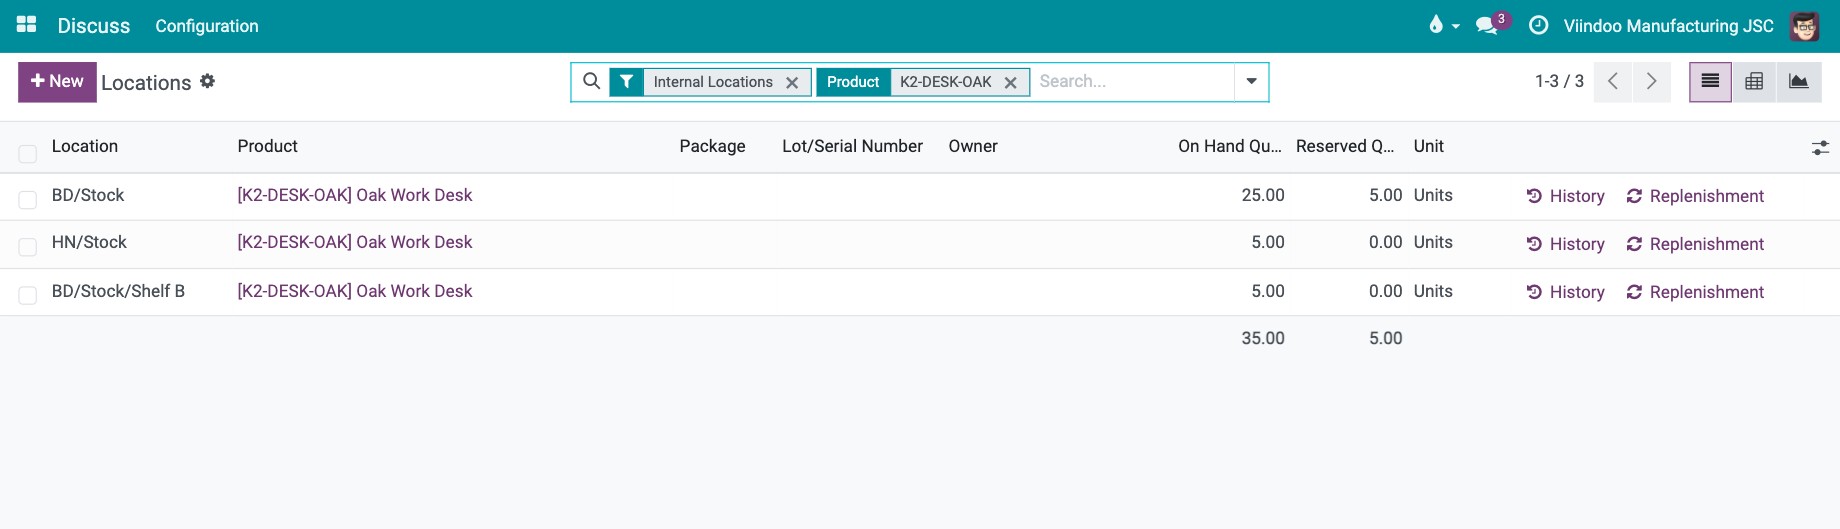Open the Locations gear actions menu
The height and width of the screenshot is (529, 1840).
207,81
